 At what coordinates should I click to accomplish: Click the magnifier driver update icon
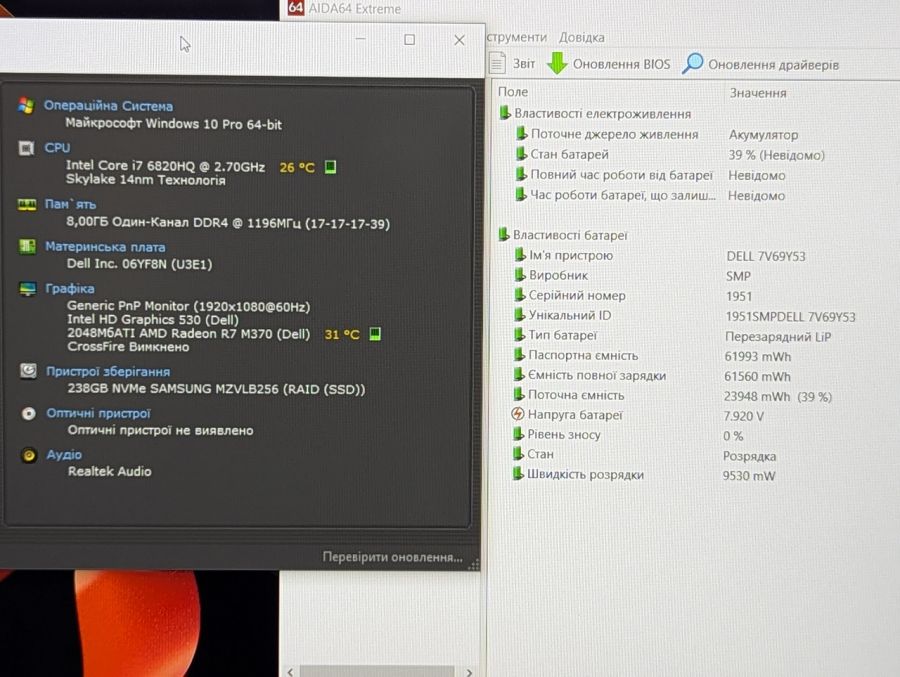(692, 63)
